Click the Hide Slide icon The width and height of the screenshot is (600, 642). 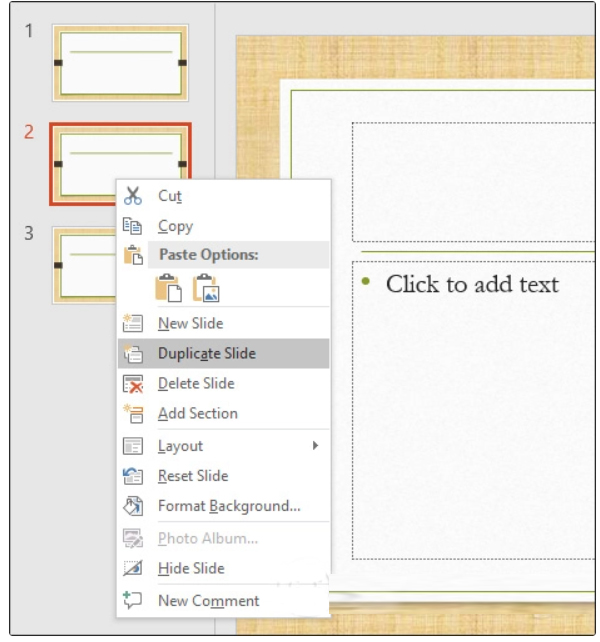click(133, 568)
